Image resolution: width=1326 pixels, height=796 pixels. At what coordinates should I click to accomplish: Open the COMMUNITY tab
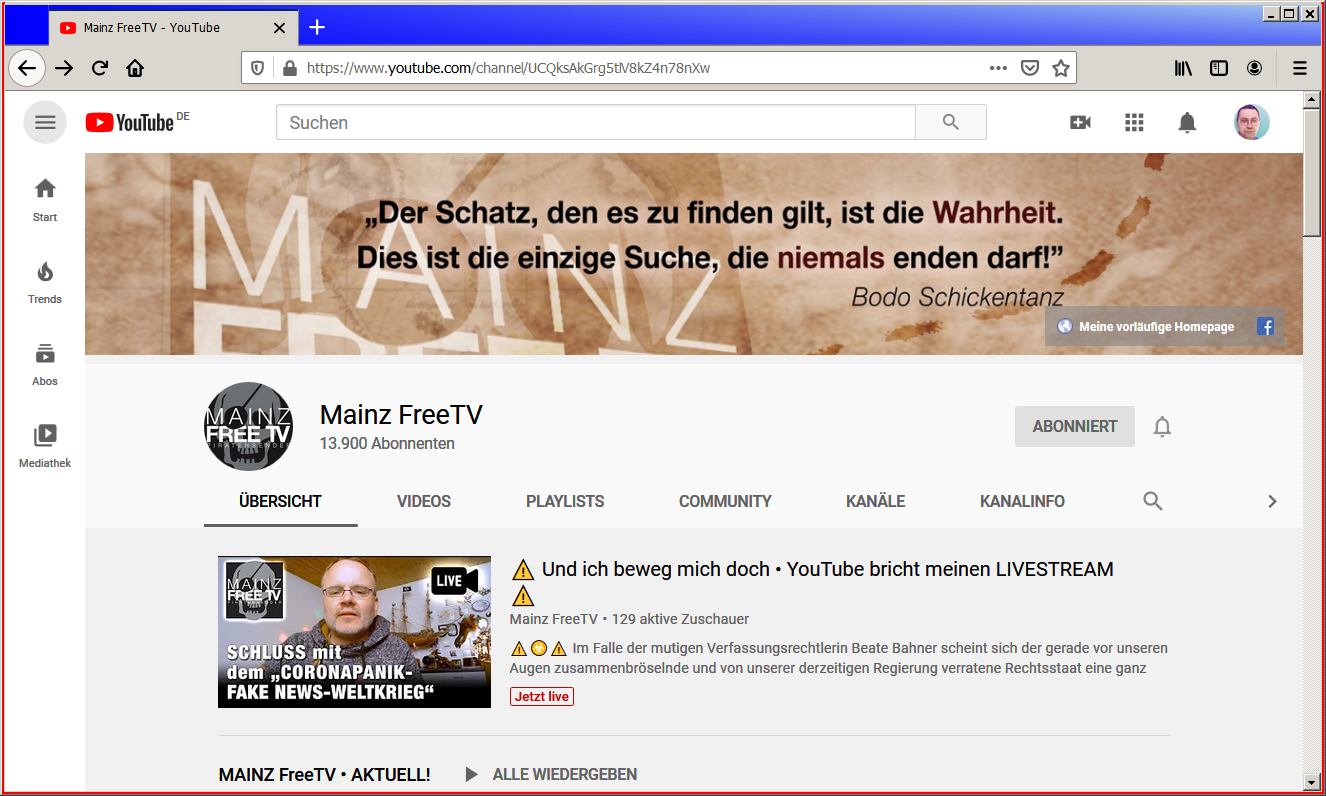tap(725, 501)
